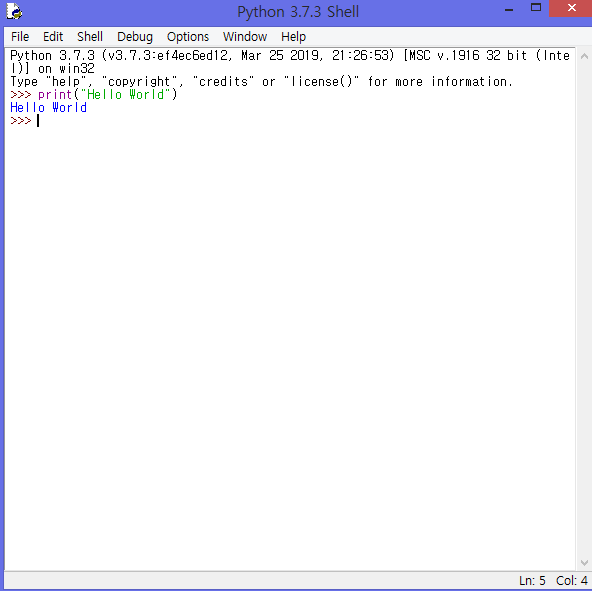Screen dimensions: 592x591
Task: Open the Options menu
Action: click(188, 37)
